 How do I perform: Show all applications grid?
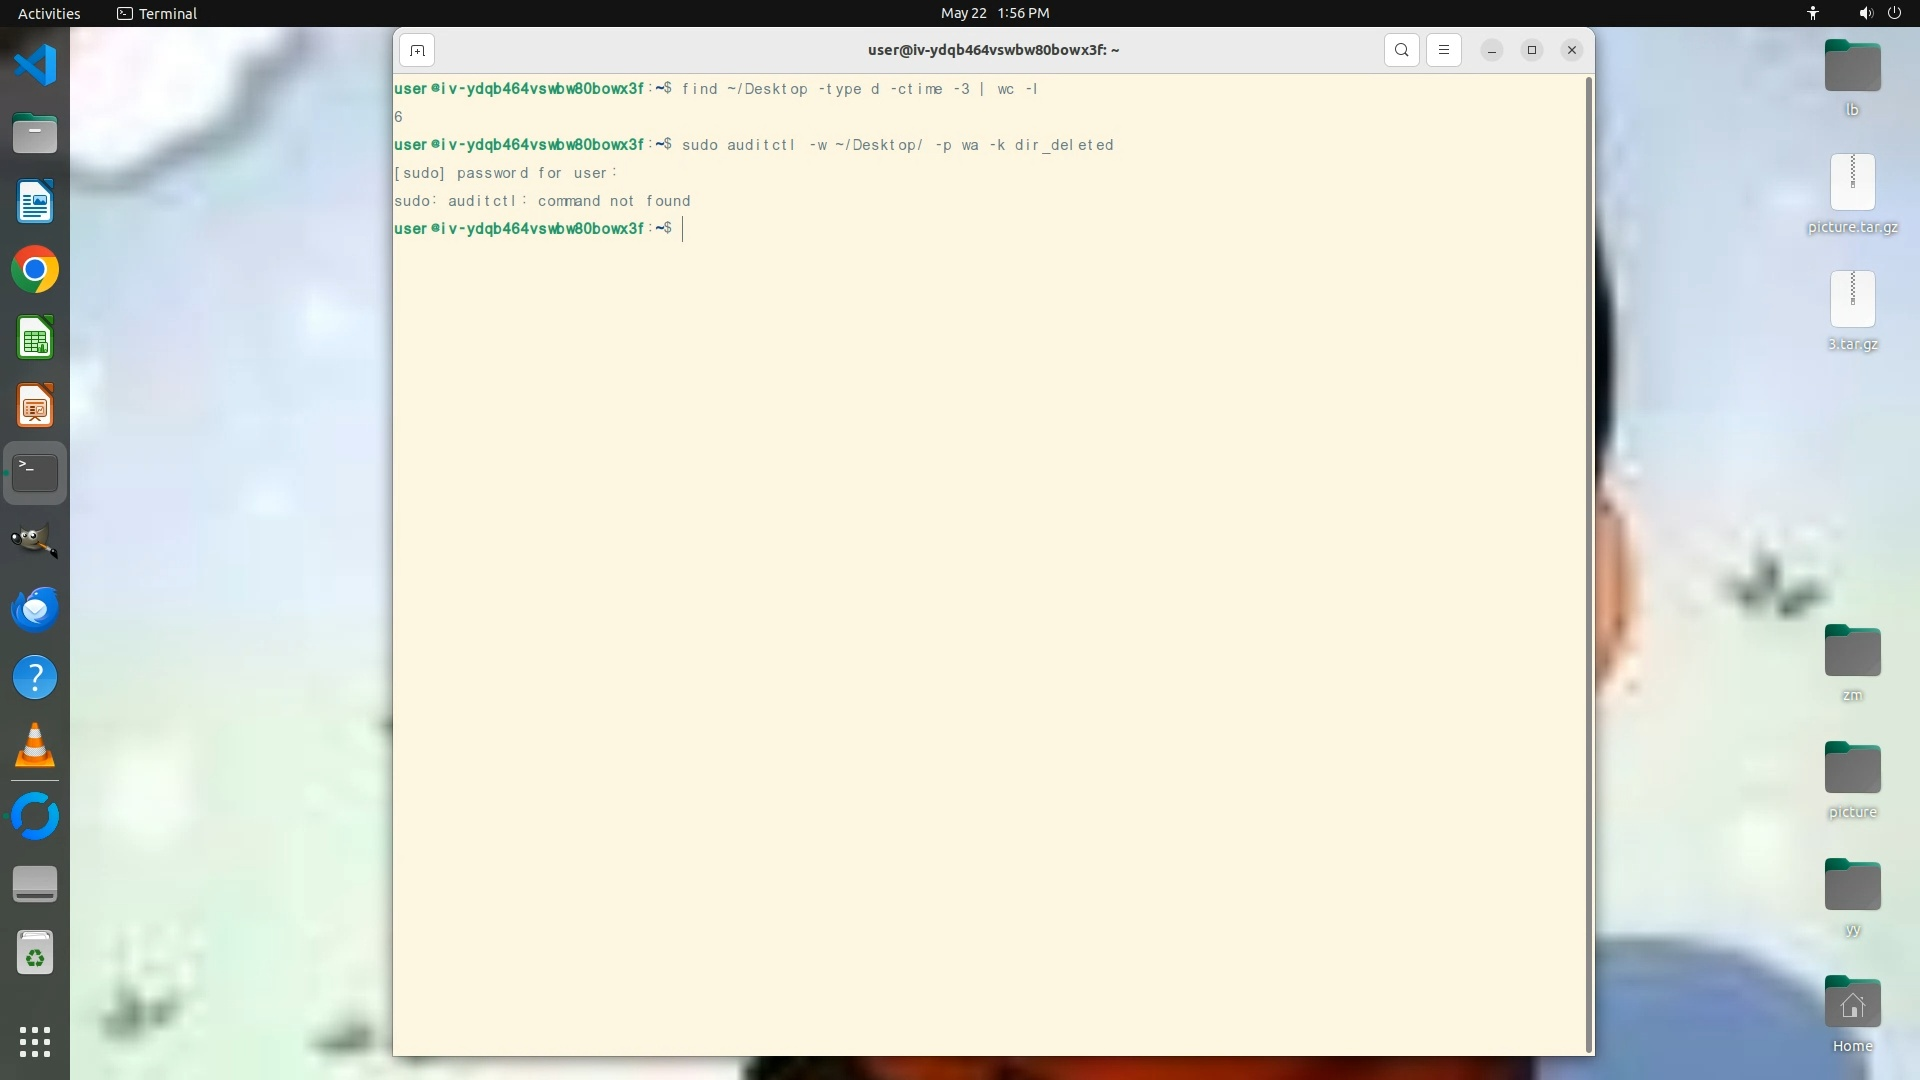click(x=35, y=1041)
